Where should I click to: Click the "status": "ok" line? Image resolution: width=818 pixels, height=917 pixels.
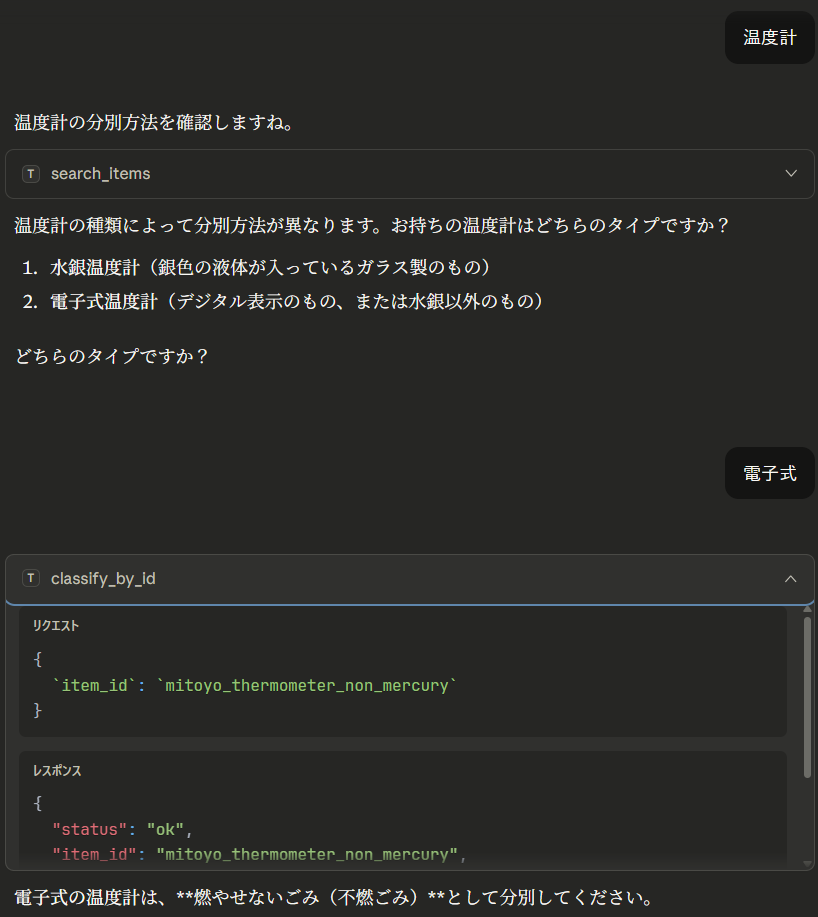[x=122, y=829]
